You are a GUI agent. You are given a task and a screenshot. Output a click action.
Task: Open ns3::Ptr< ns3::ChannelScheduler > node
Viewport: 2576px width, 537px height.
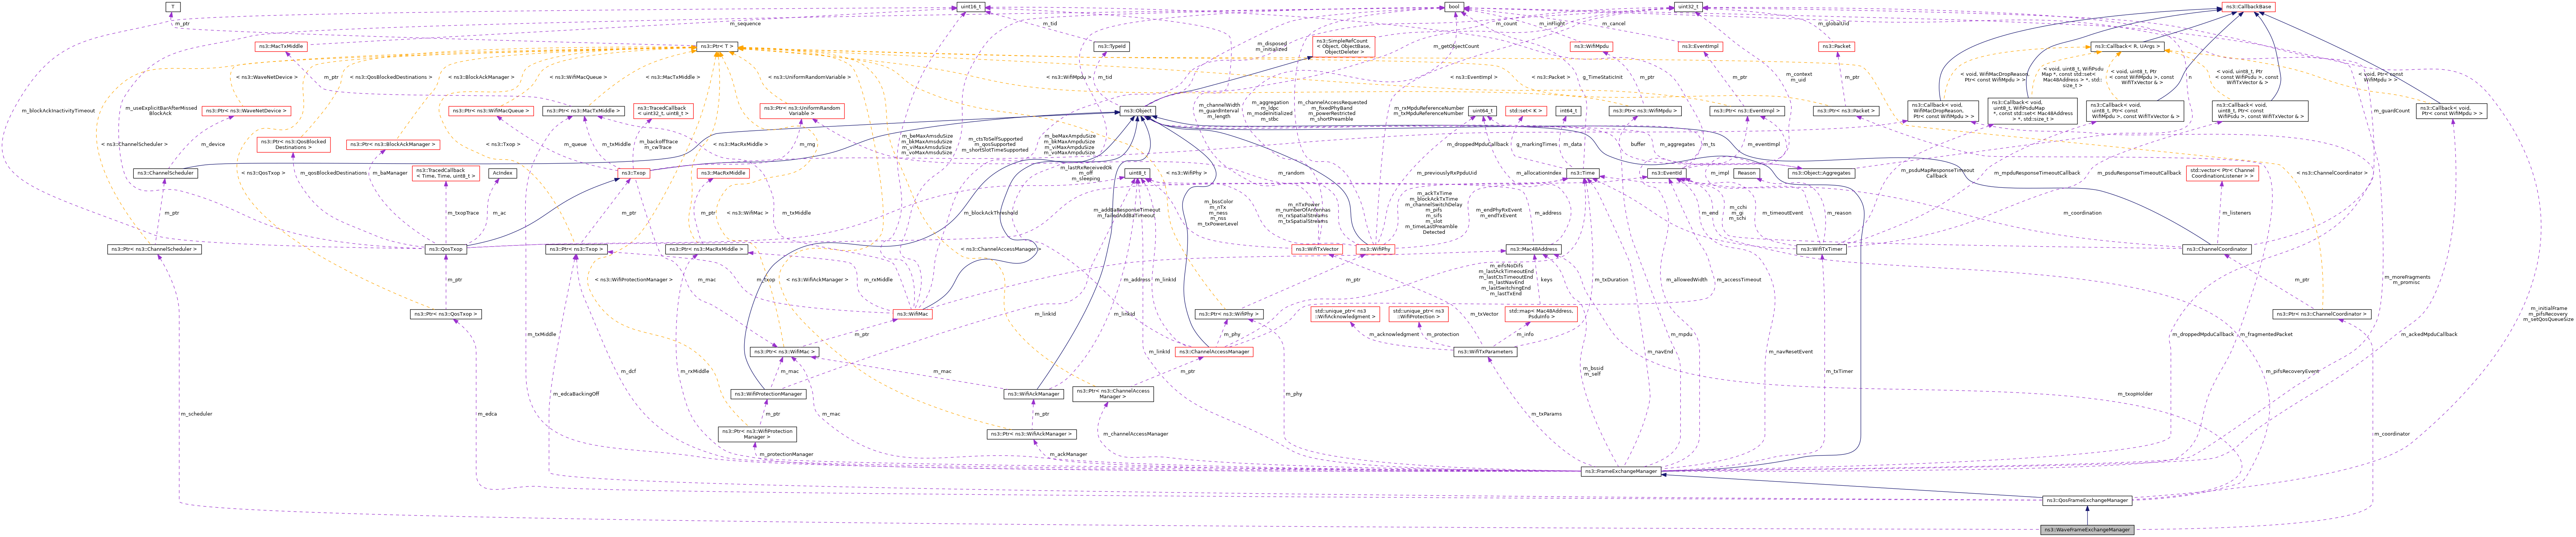click(x=154, y=249)
